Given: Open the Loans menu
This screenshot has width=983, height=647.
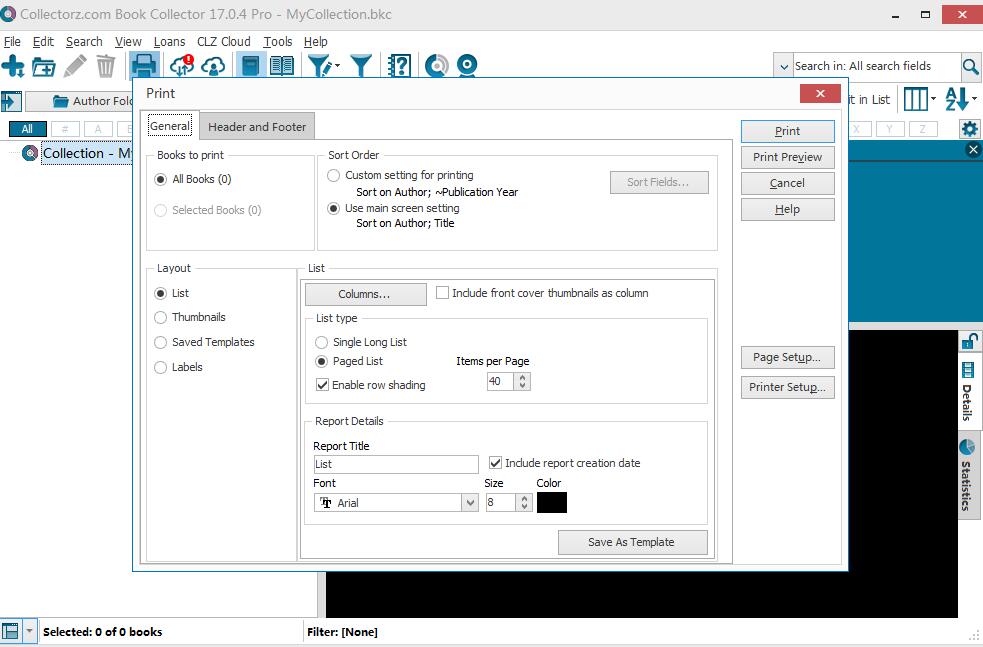Looking at the screenshot, I should tap(169, 42).
